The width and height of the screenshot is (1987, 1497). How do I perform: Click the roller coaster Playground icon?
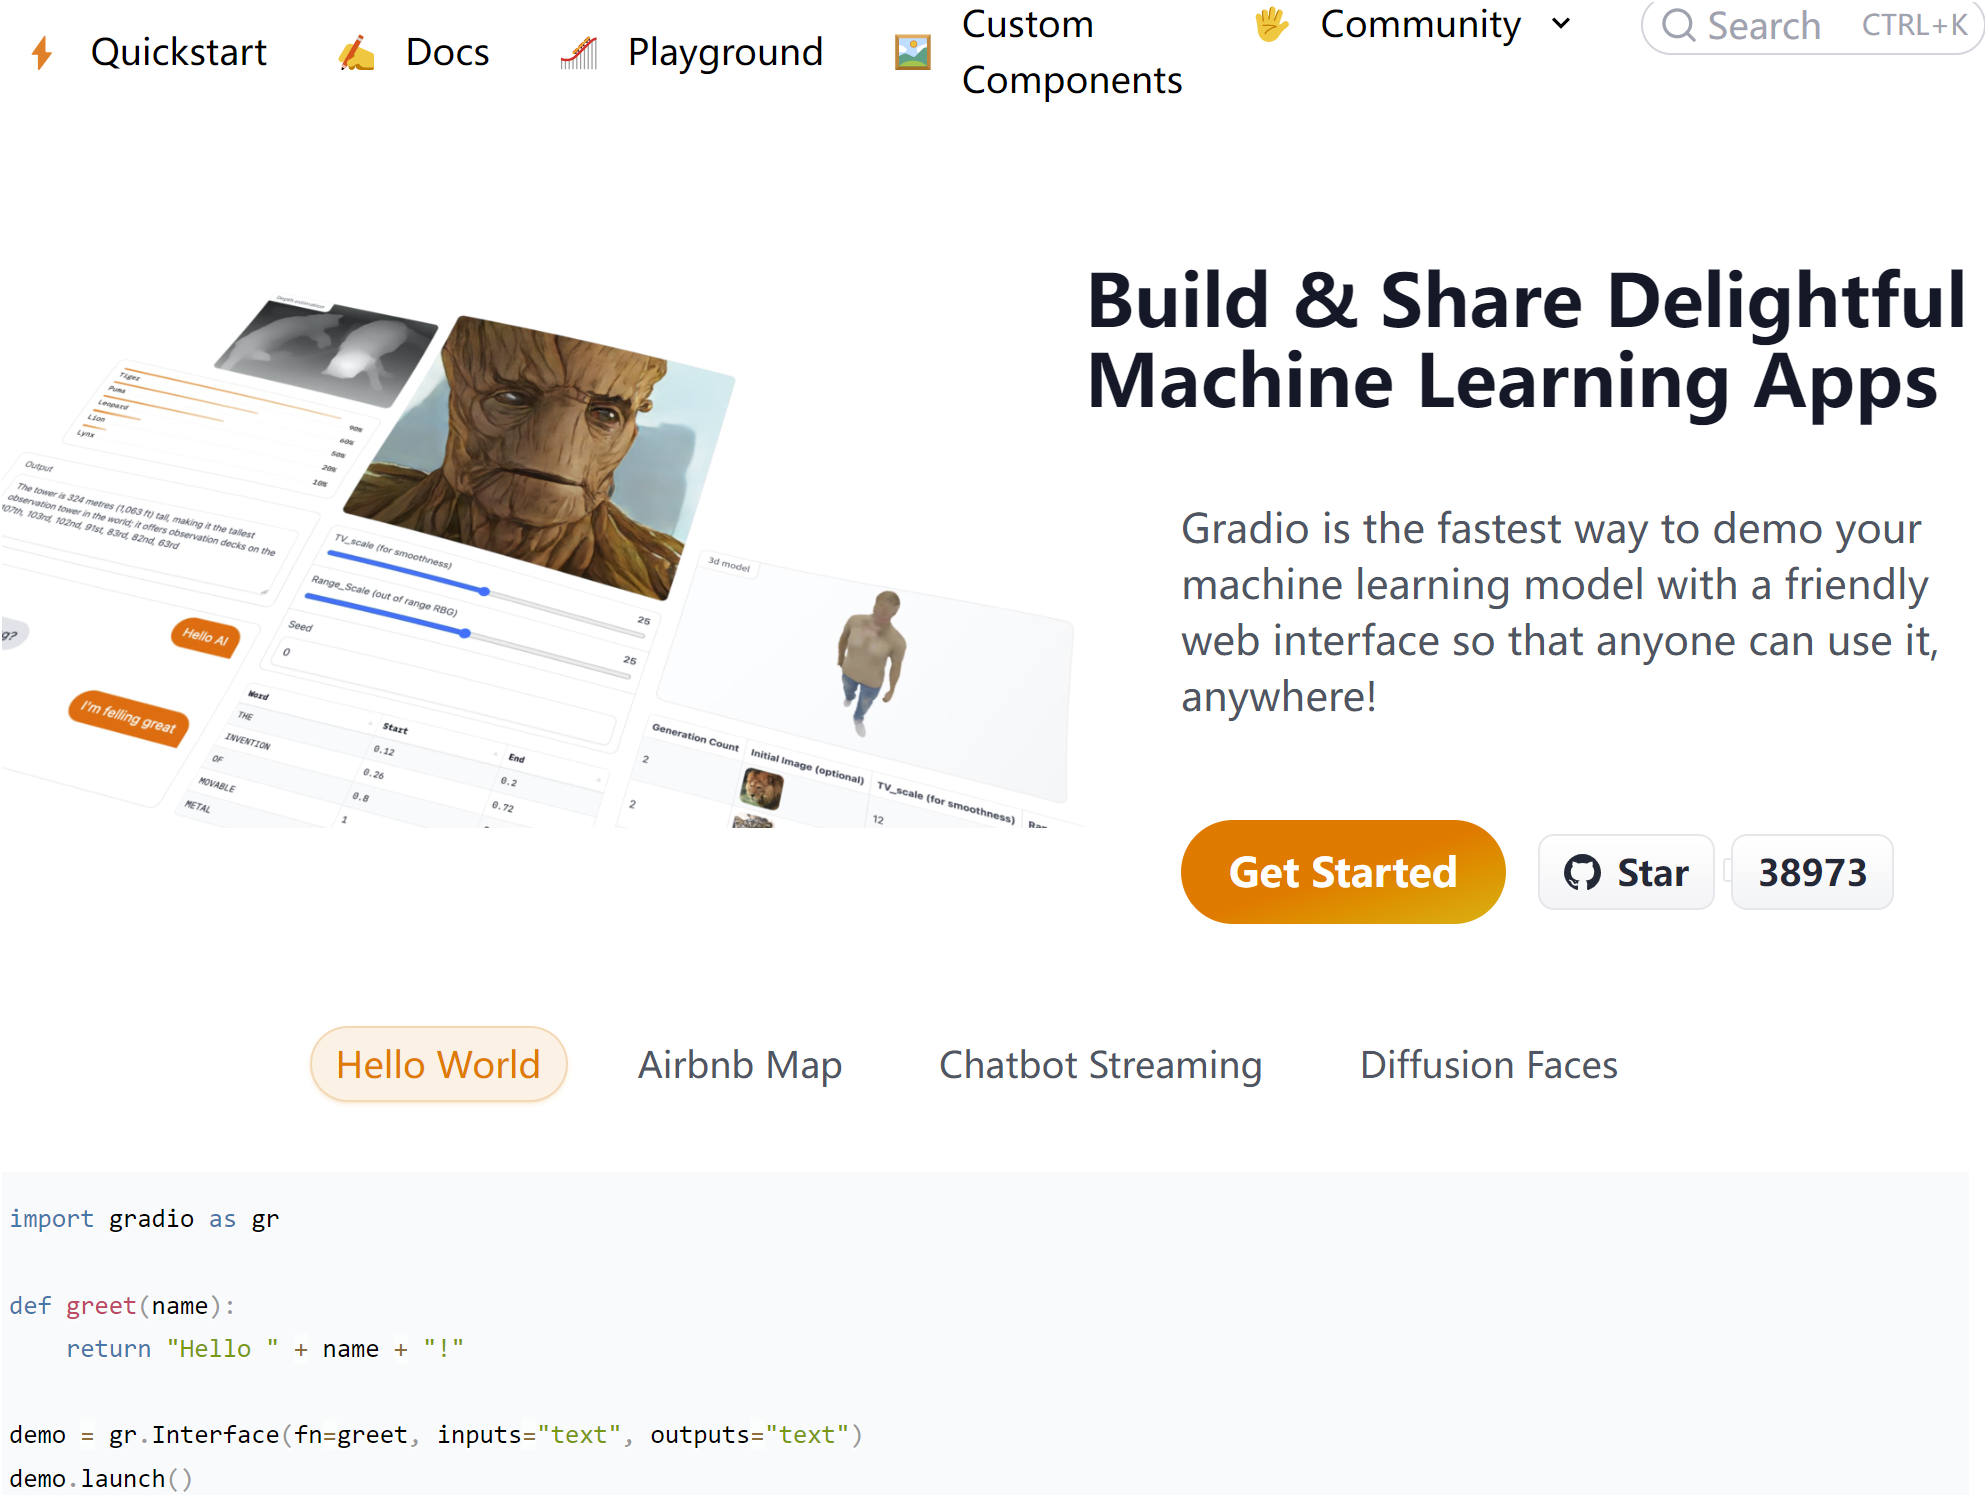[x=579, y=52]
